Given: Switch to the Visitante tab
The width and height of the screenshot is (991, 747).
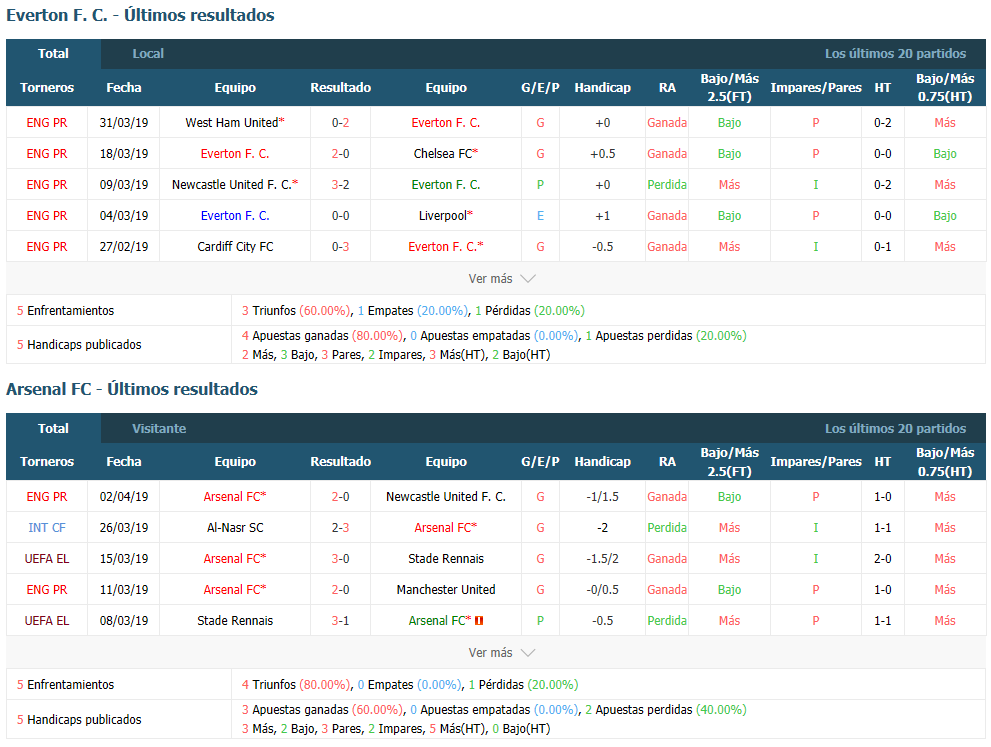Looking at the screenshot, I should click(x=159, y=428).
